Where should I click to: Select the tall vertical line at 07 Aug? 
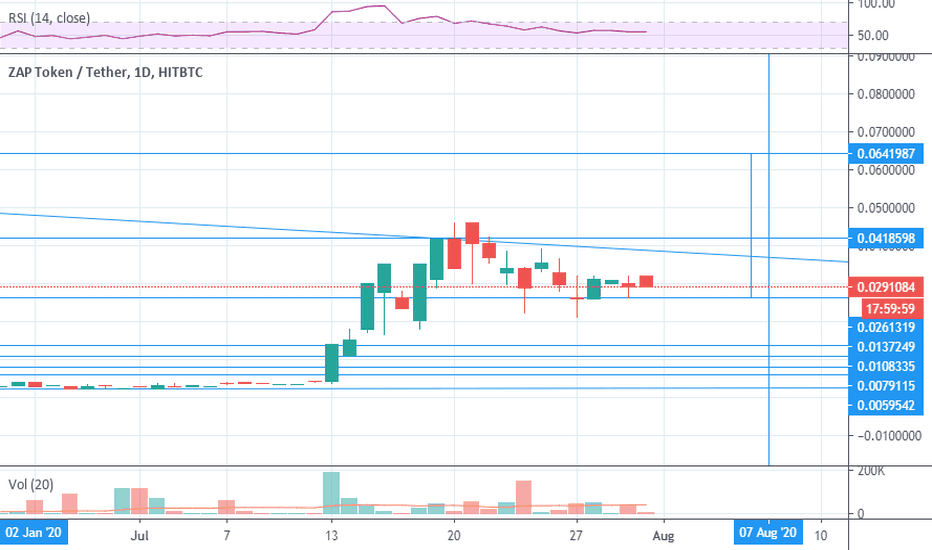tap(769, 260)
